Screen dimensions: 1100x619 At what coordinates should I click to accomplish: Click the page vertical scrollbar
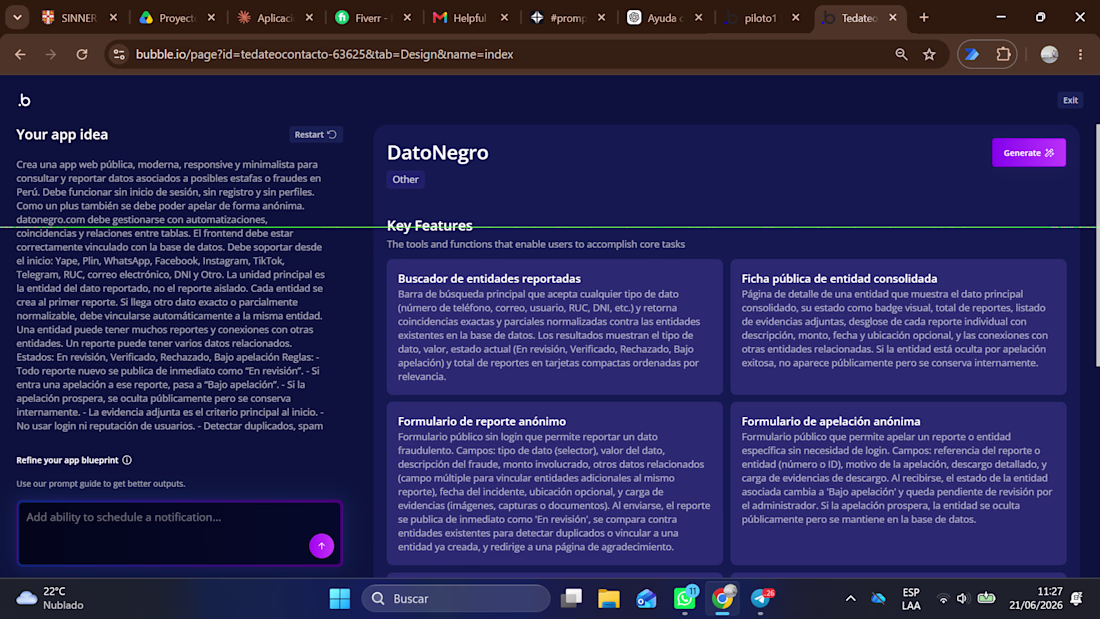(x=1096, y=246)
